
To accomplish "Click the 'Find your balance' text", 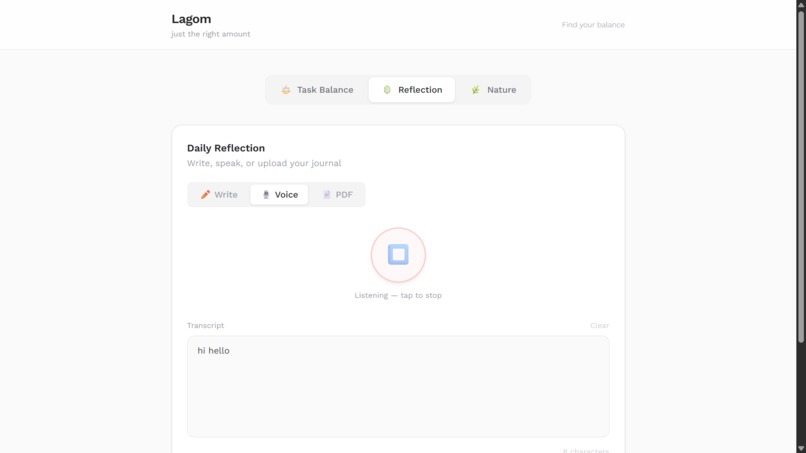I will 593,25.
